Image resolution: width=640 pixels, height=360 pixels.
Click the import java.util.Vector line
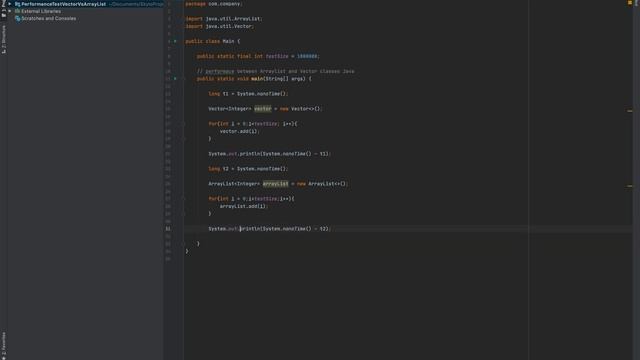(220, 26)
